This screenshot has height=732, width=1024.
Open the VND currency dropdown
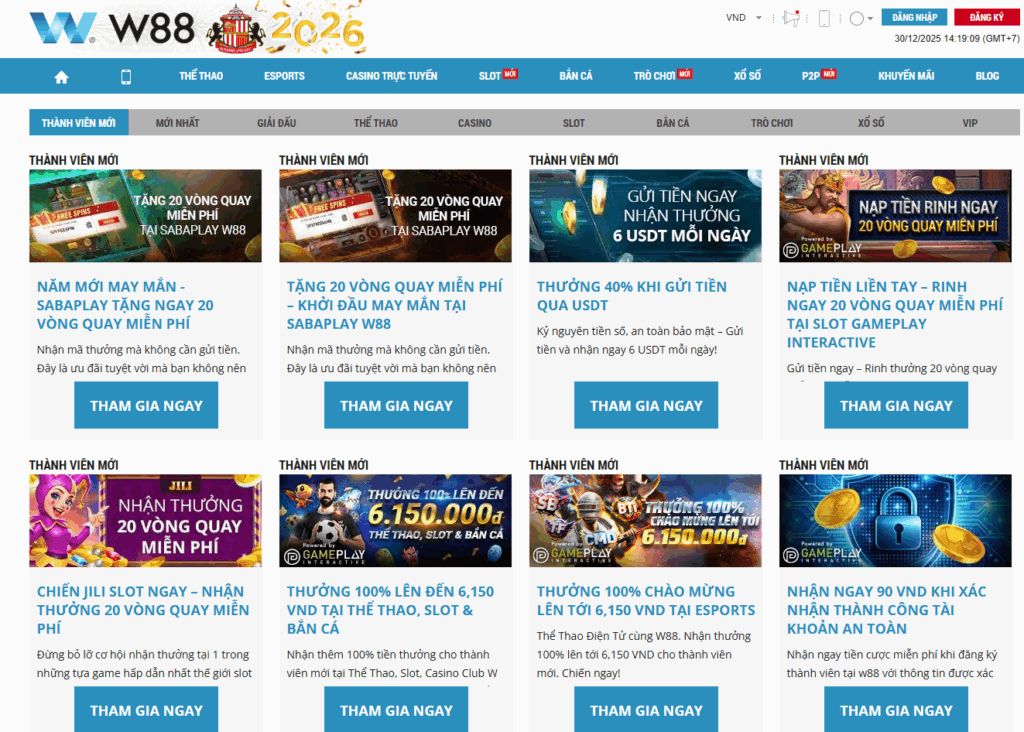(x=743, y=18)
